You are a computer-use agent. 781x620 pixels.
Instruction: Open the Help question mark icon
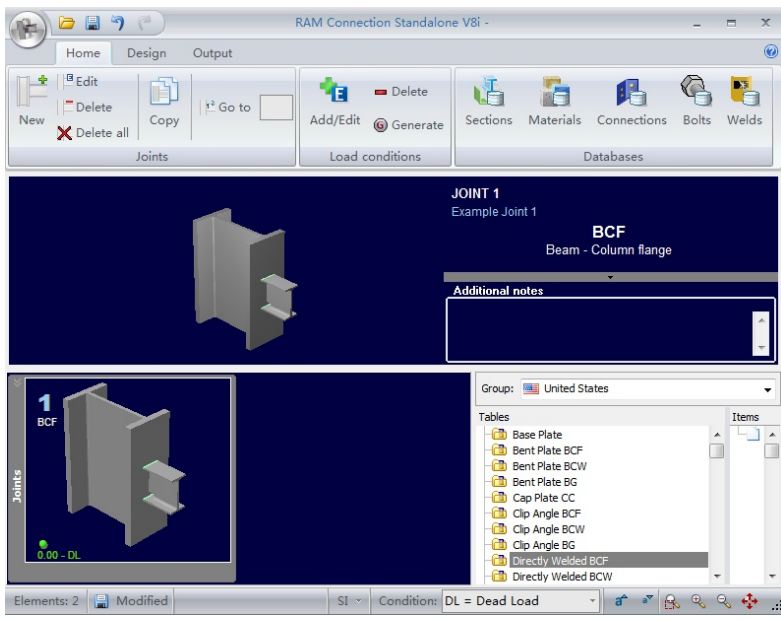770,51
